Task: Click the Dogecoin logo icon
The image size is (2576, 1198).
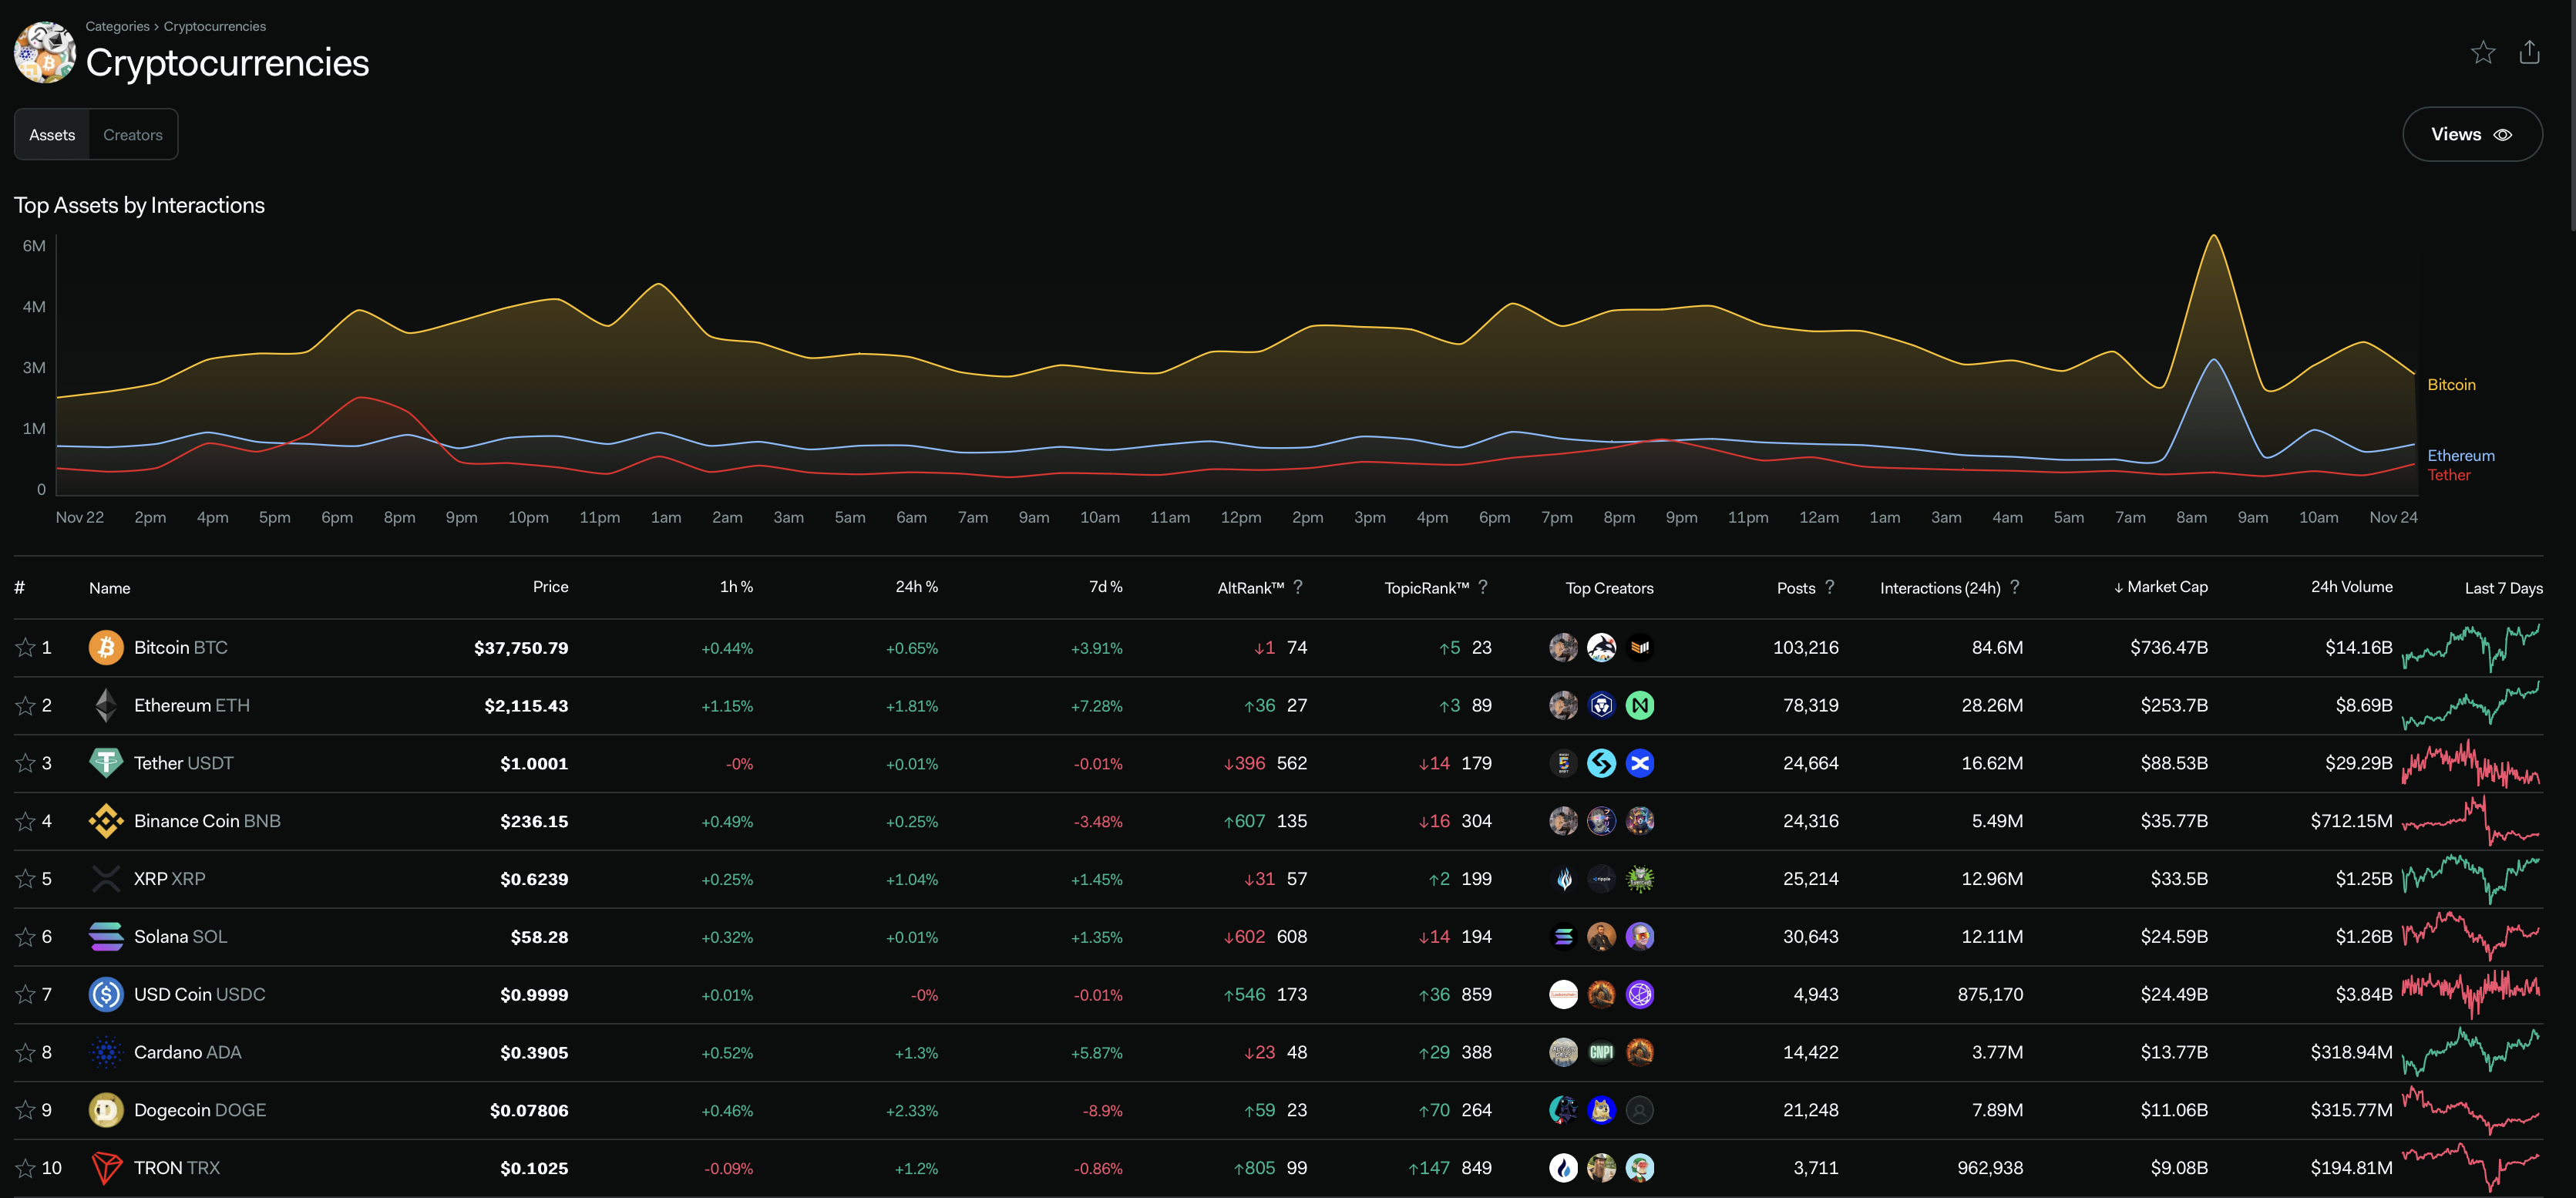Action: click(x=106, y=1110)
